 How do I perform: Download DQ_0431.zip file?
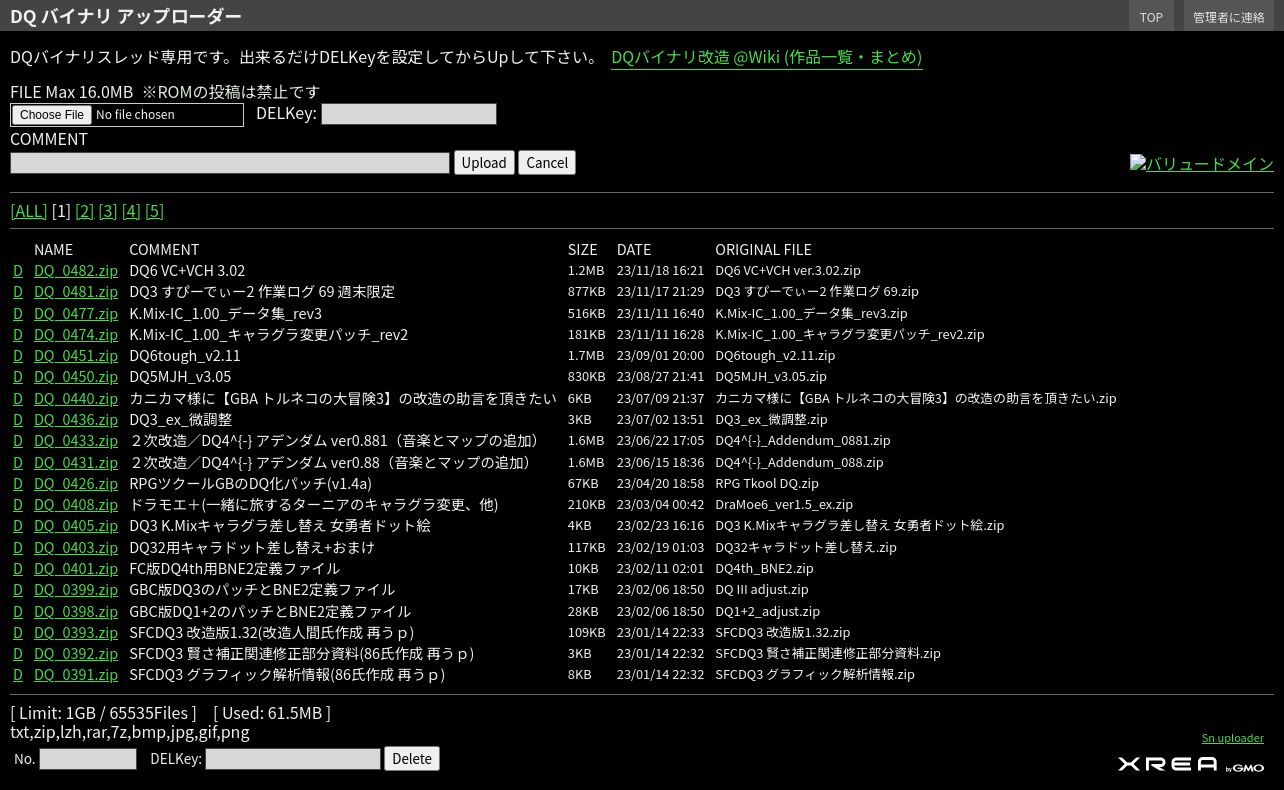click(76, 462)
